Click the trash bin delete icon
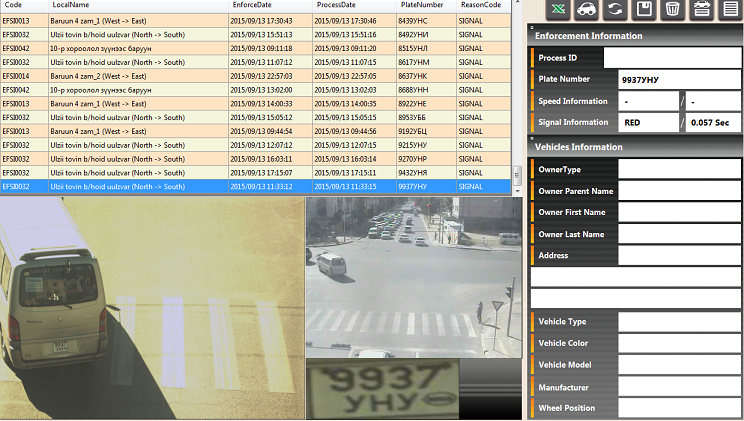Image resolution: width=744 pixels, height=421 pixels. (674, 10)
